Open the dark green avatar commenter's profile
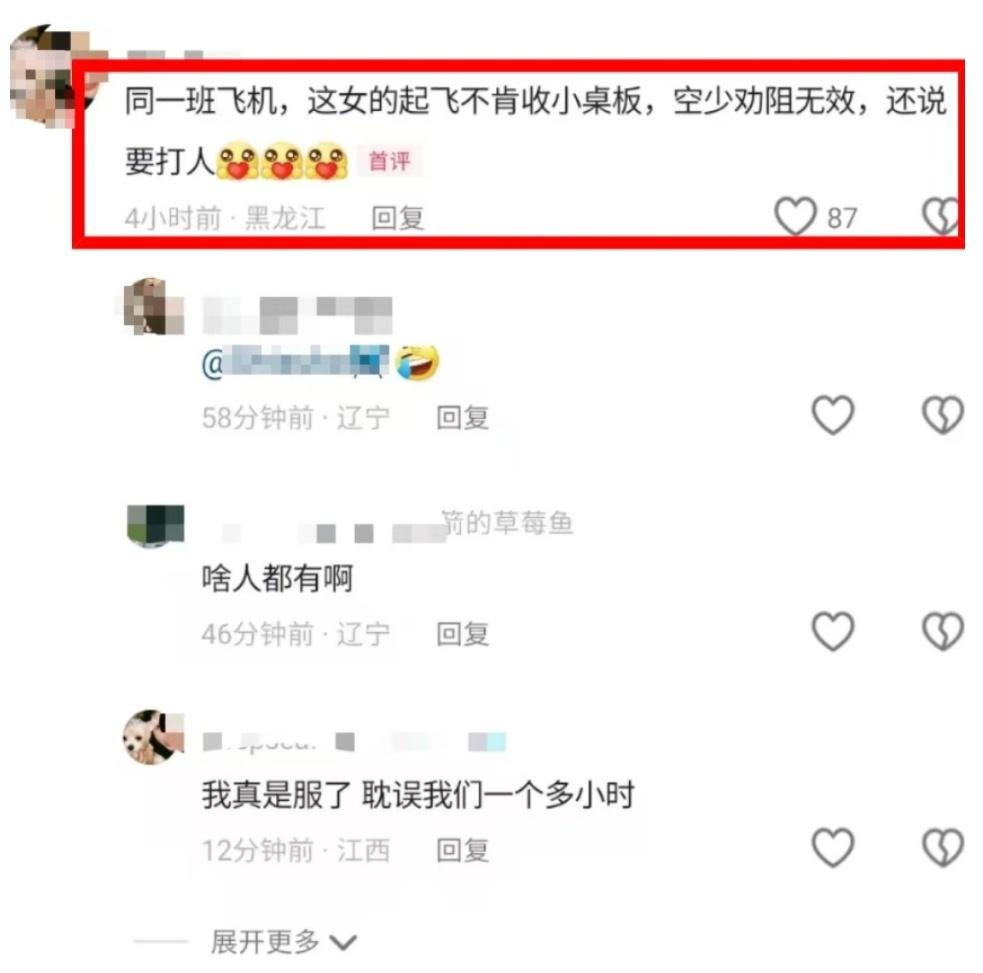The height and width of the screenshot is (973, 983). coord(155,525)
